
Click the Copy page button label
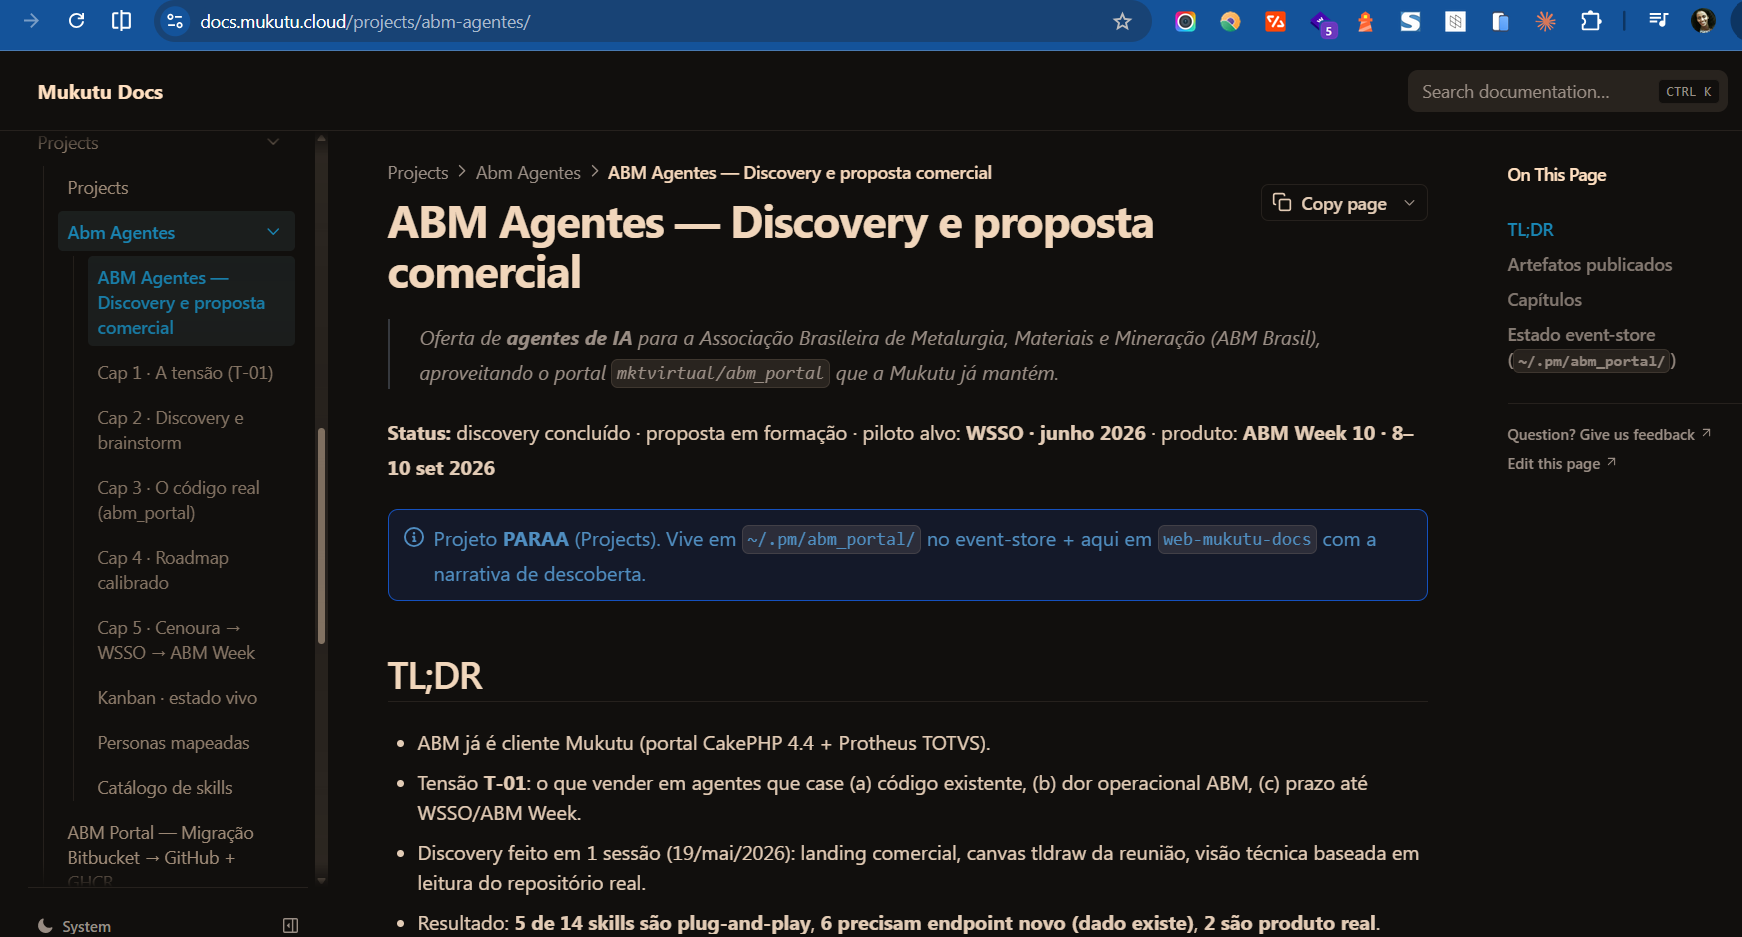click(1343, 203)
